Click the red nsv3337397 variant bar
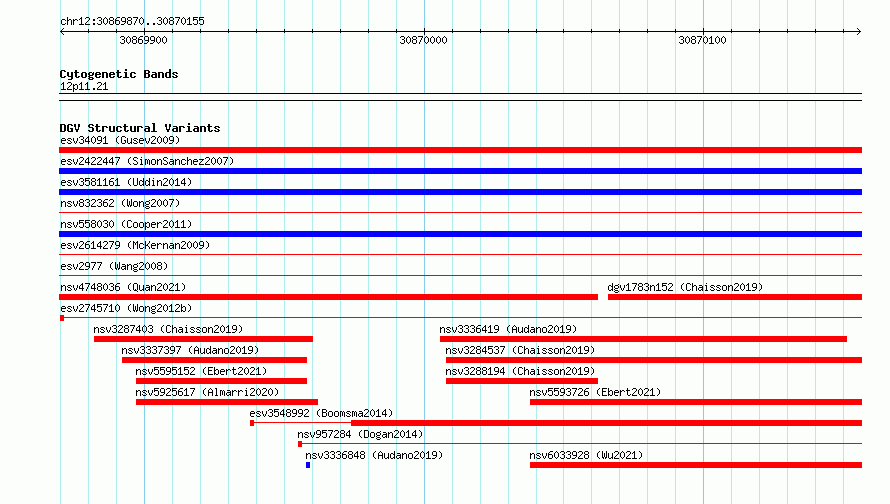The image size is (890, 504). [215, 360]
